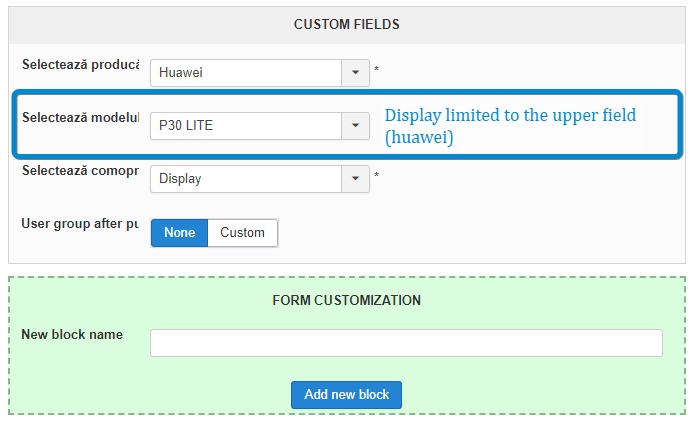Viewport: 693px width, 429px height.
Task: Click the "Selectează comopr" field label
Action: click(80, 170)
